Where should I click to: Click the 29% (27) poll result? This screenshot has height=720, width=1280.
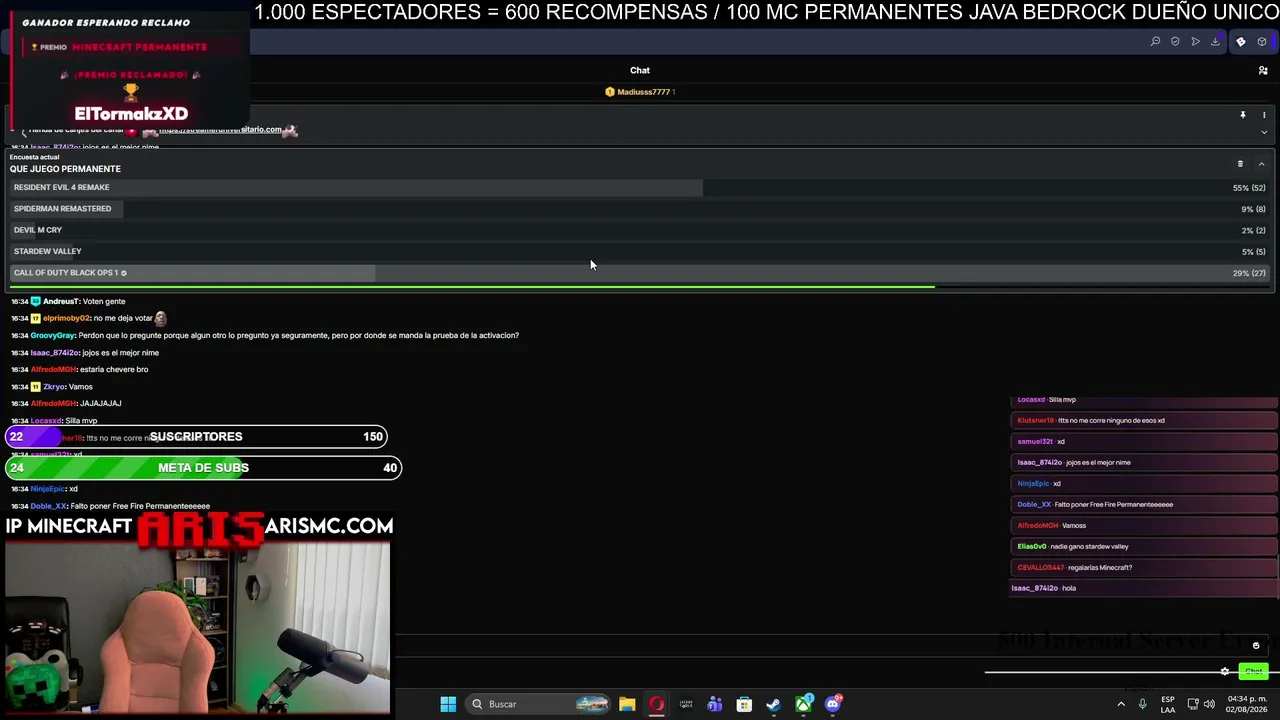pyautogui.click(x=1249, y=273)
